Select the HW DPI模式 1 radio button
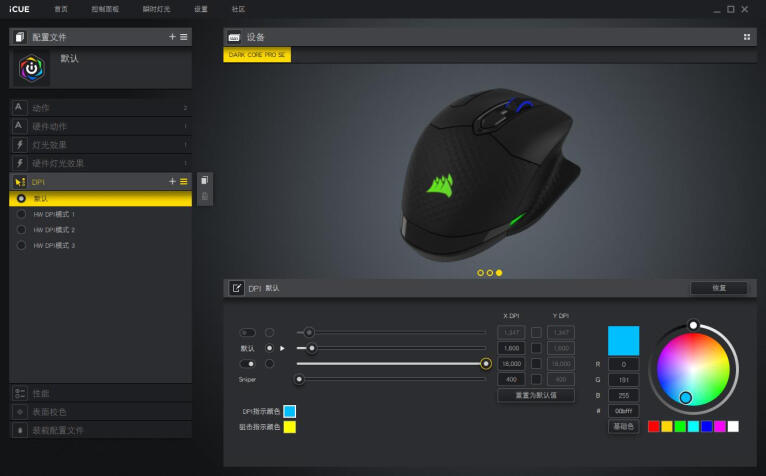Screen dimensions: 766x476 (21, 214)
